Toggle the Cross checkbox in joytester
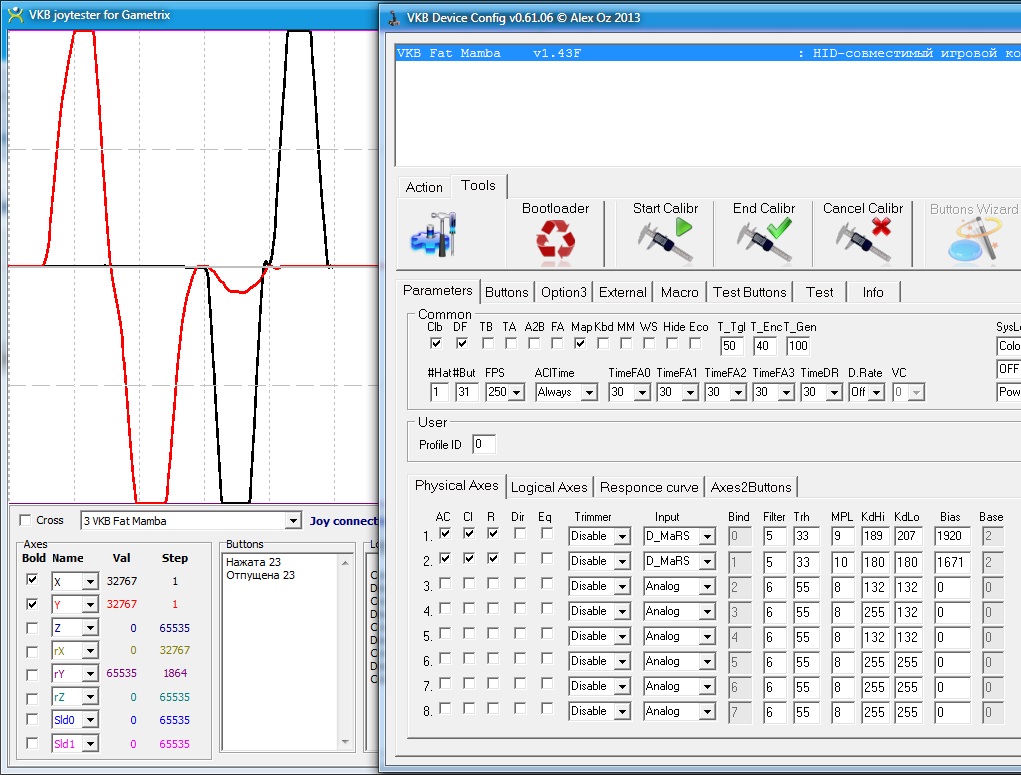 tap(25, 520)
